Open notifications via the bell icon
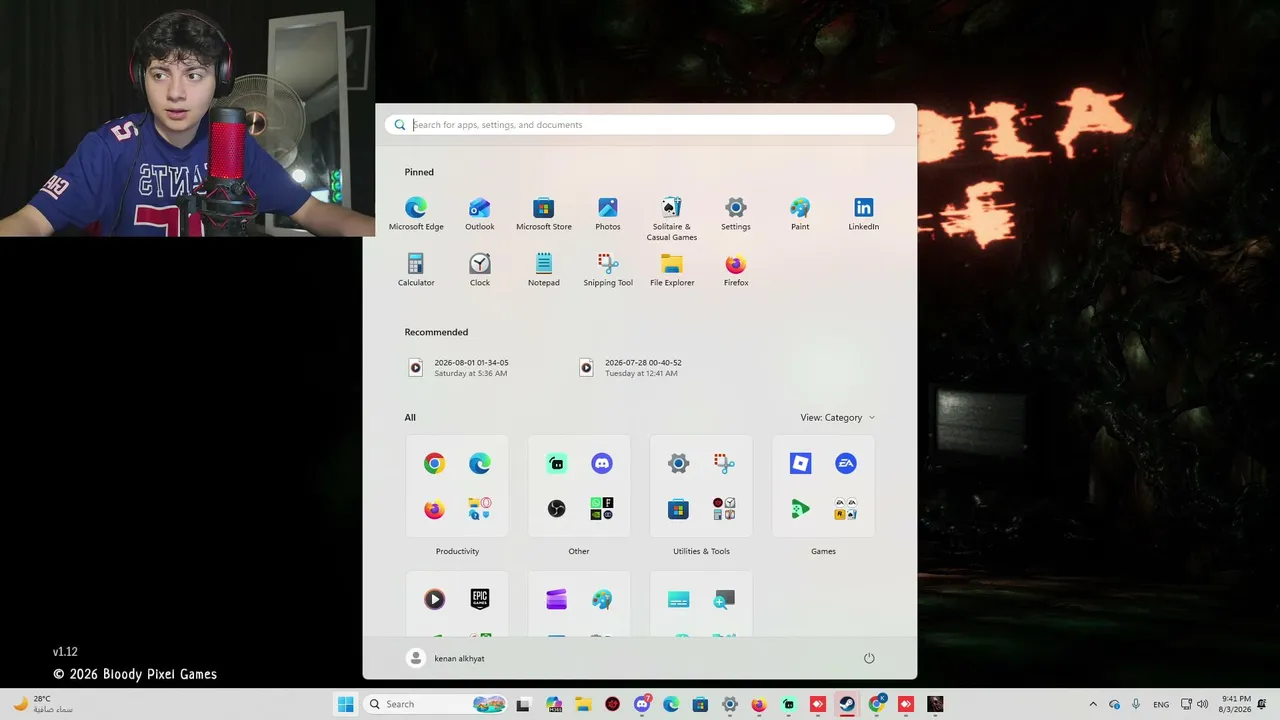The width and height of the screenshot is (1280, 720). click(x=1264, y=704)
